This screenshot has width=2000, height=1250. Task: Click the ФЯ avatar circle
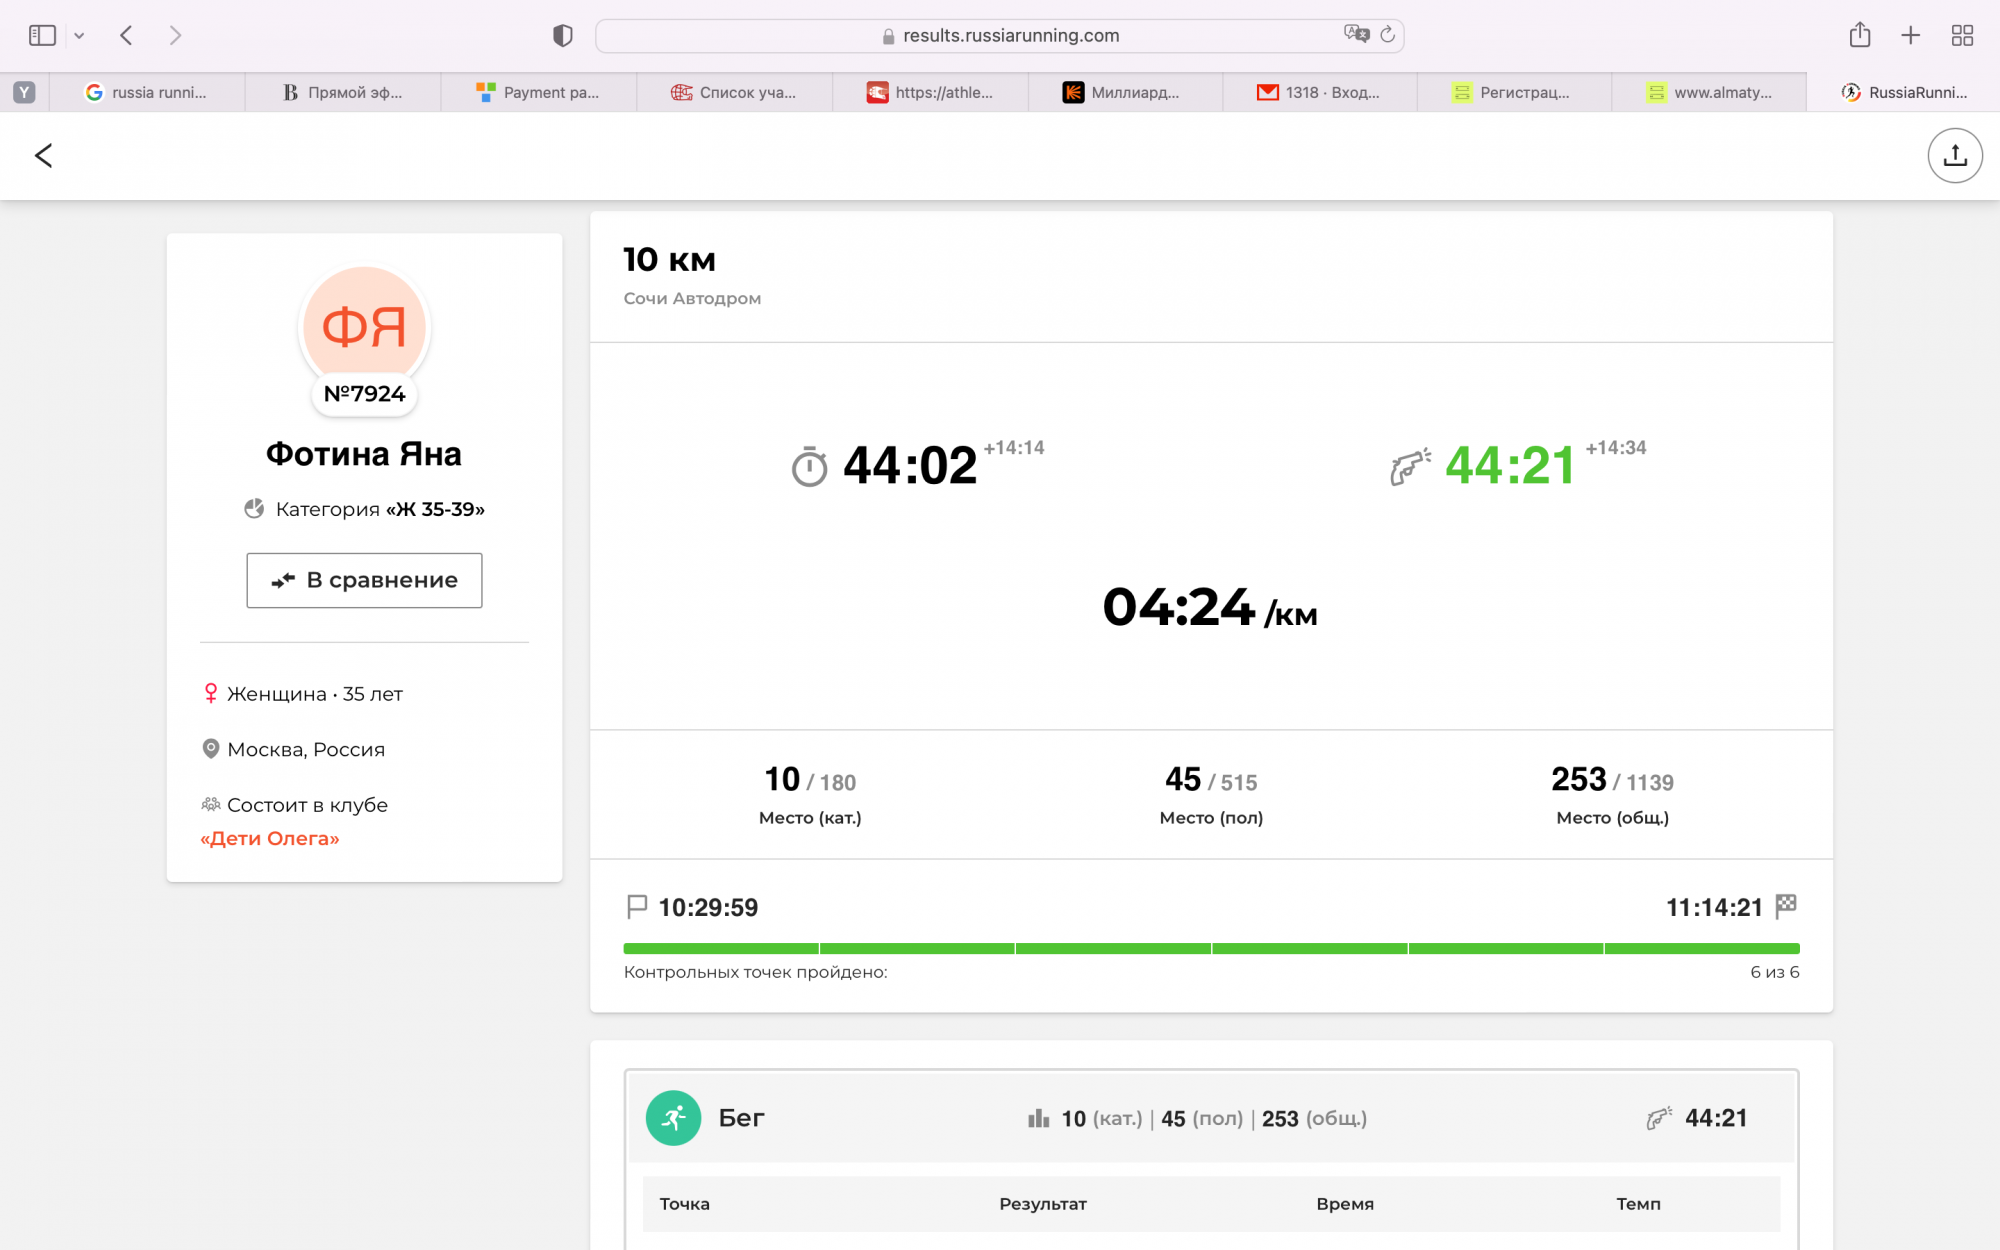[x=364, y=327]
